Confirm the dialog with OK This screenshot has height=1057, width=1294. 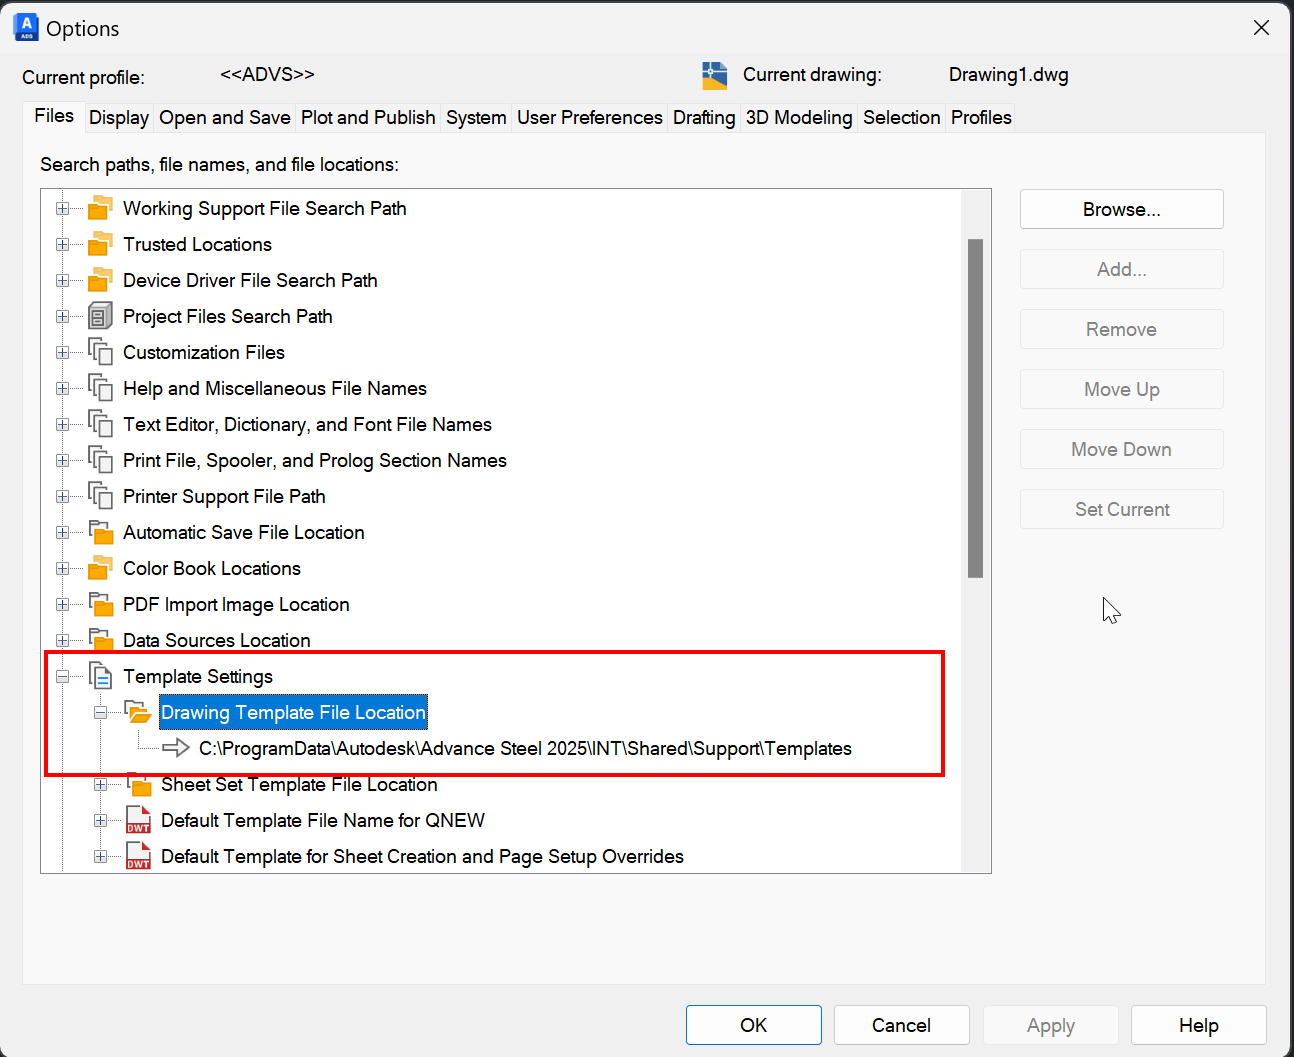(x=753, y=1025)
